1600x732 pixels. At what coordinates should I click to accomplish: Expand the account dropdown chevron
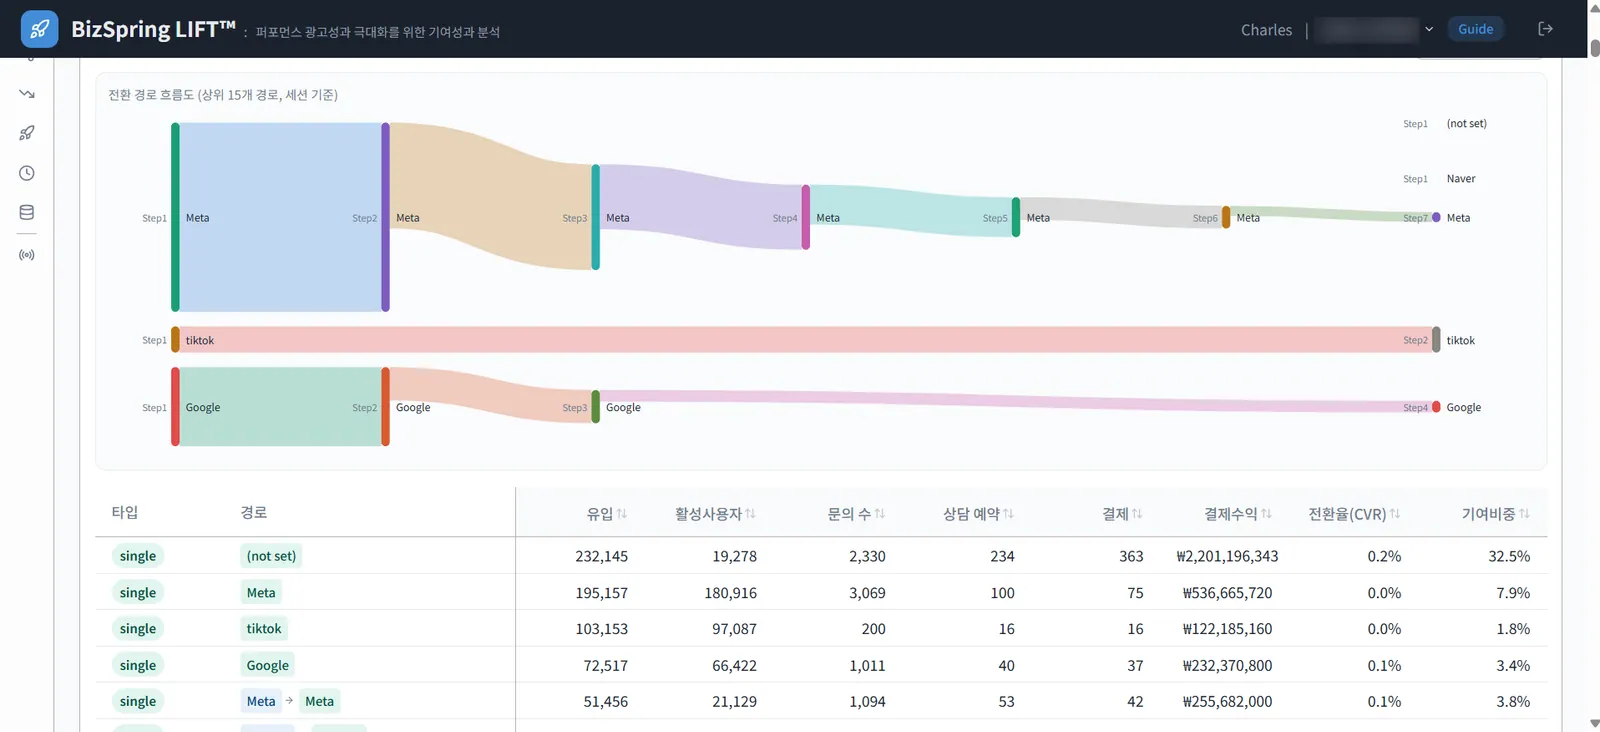click(x=1429, y=29)
